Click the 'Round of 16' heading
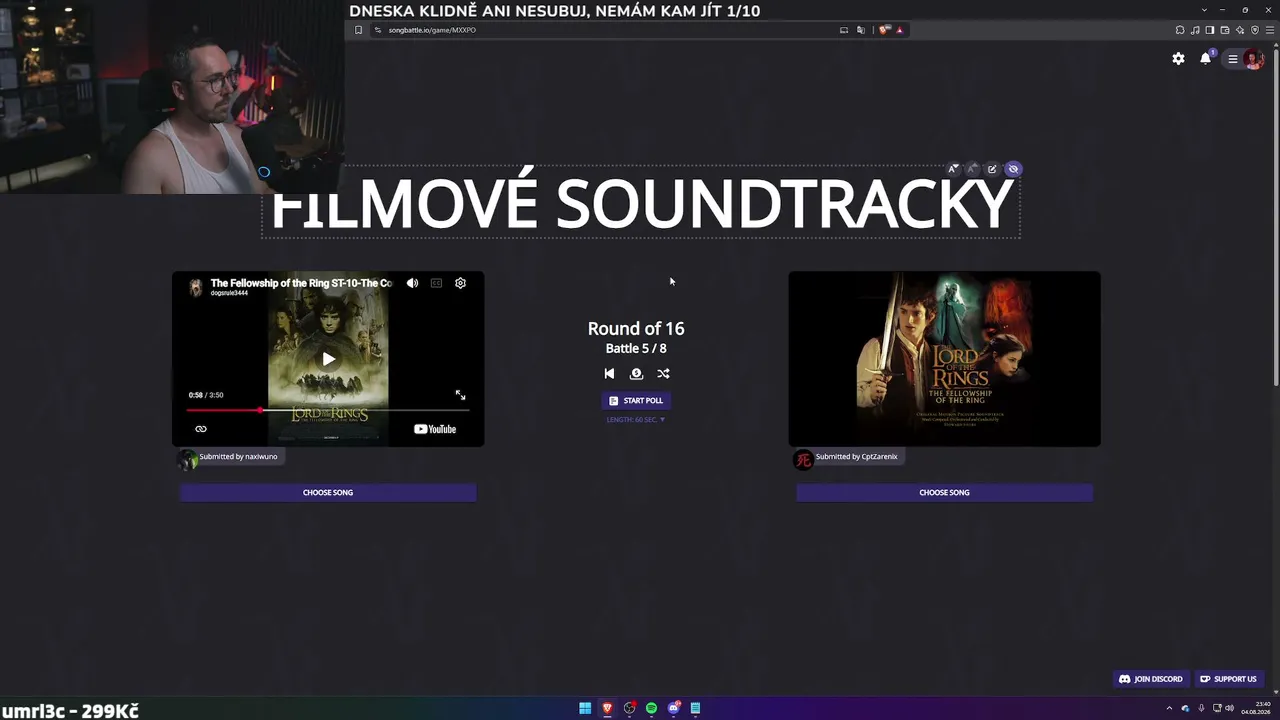The width and height of the screenshot is (1280, 720). click(x=636, y=328)
